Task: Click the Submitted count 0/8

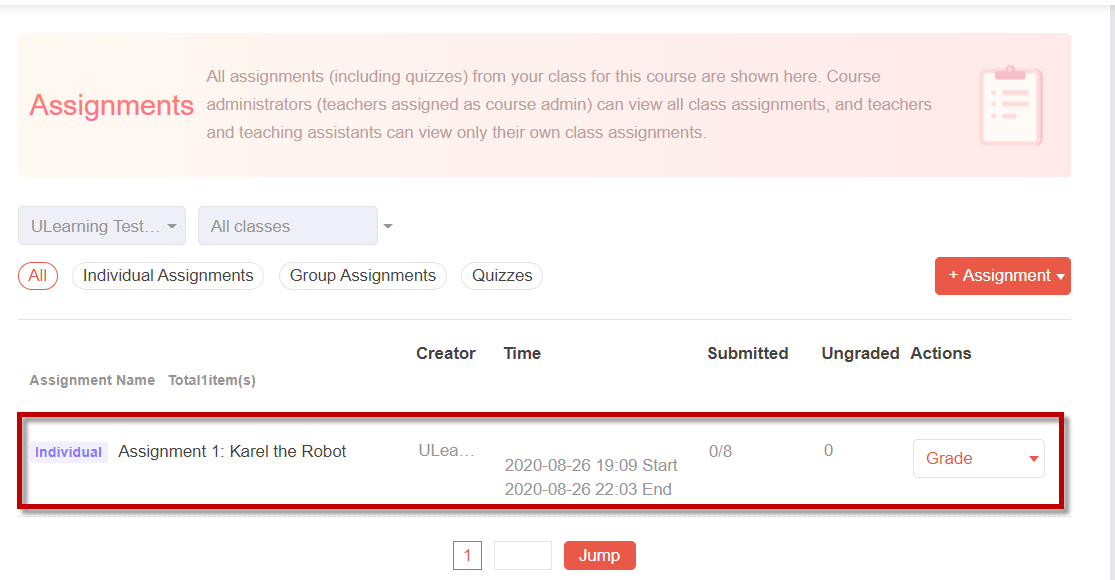Action: pos(720,451)
